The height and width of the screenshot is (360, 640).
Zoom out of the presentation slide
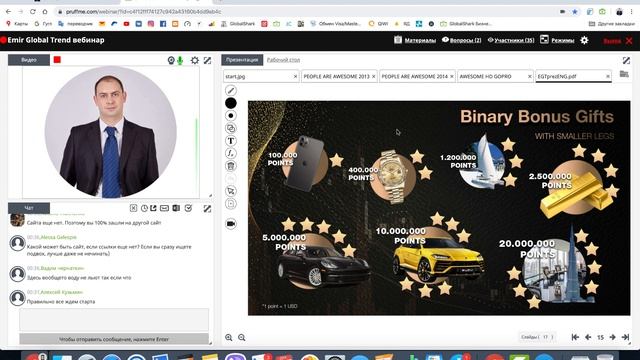(242, 338)
